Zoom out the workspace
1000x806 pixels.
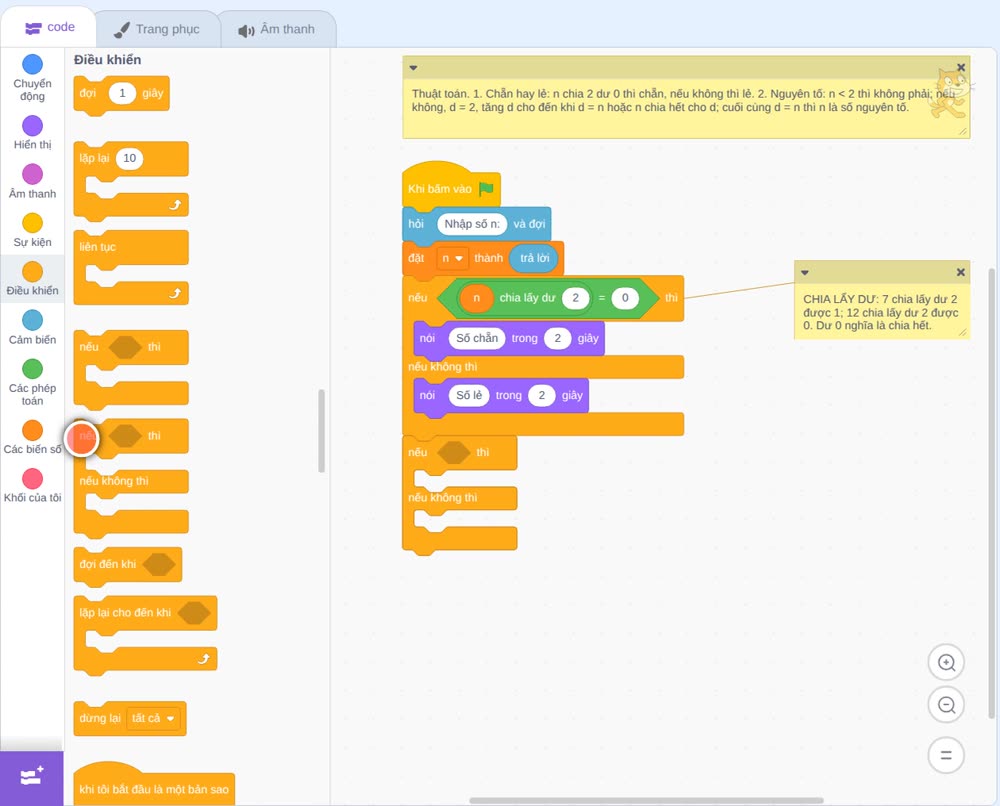pyautogui.click(x=946, y=705)
